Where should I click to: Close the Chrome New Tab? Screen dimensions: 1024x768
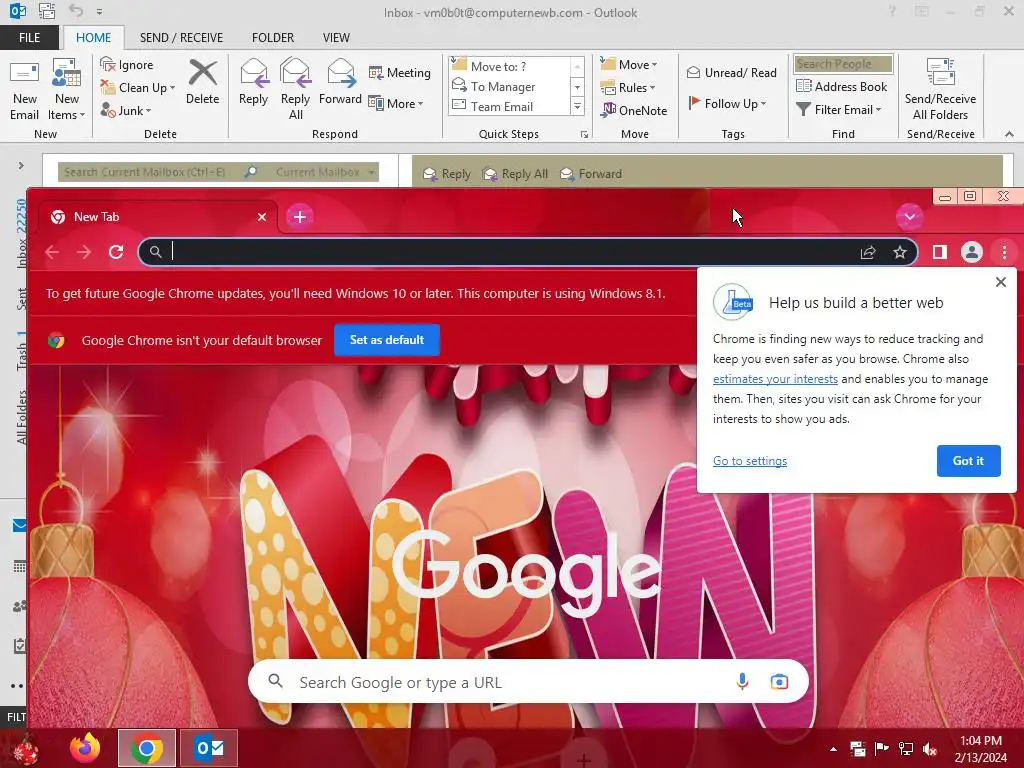[x=262, y=217]
